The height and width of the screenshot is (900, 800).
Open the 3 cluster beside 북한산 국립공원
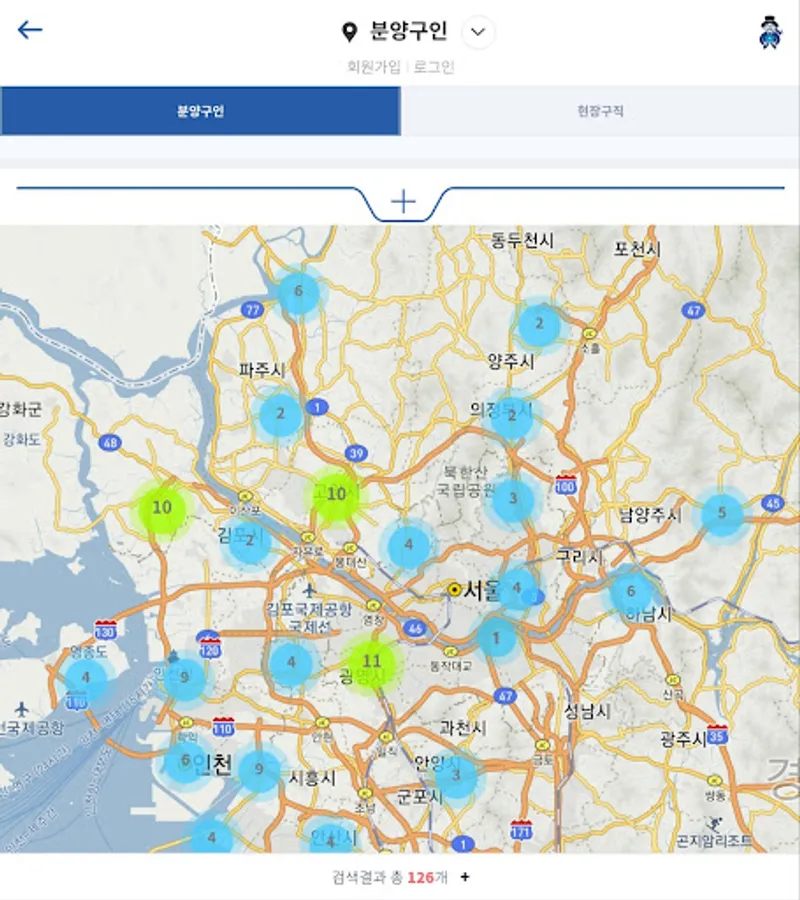[x=513, y=499]
